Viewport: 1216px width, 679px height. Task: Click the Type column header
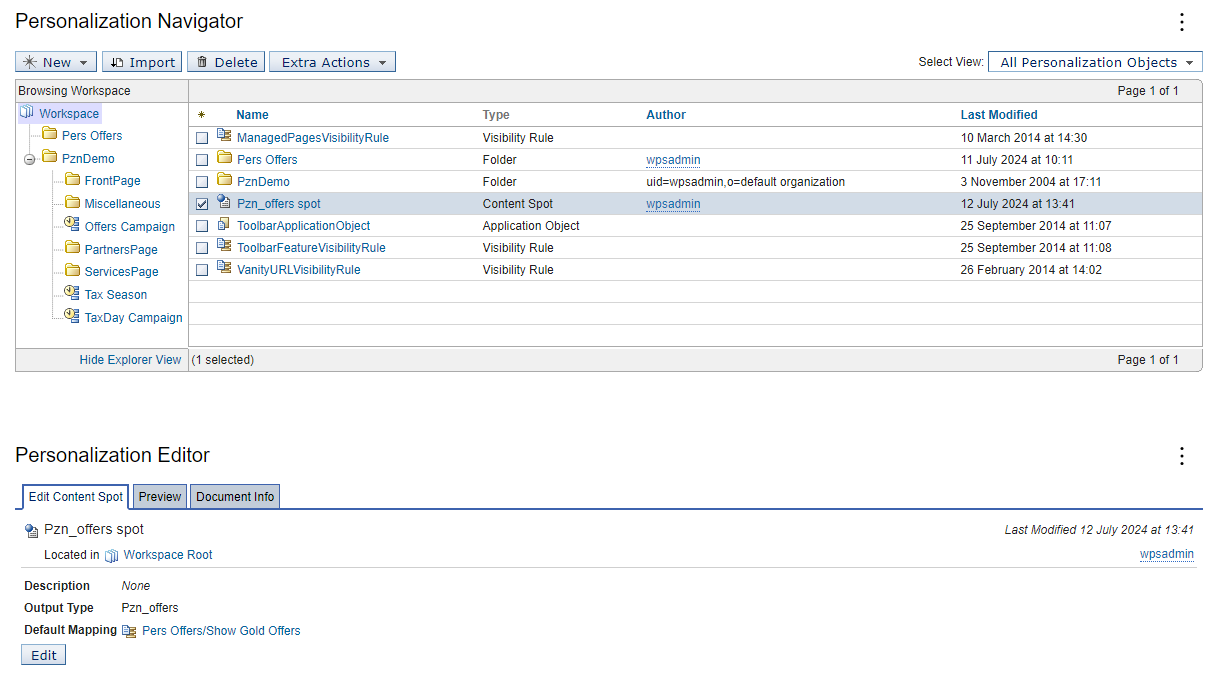[x=496, y=115]
